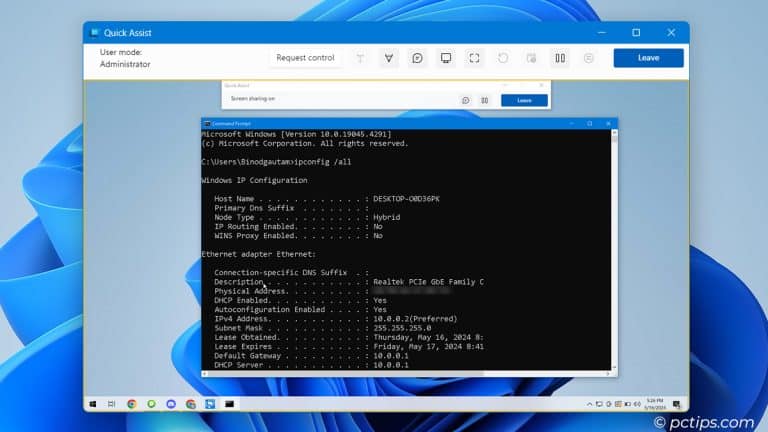
Task: Toggle the fit-to-screen size icon
Action: coord(475,58)
